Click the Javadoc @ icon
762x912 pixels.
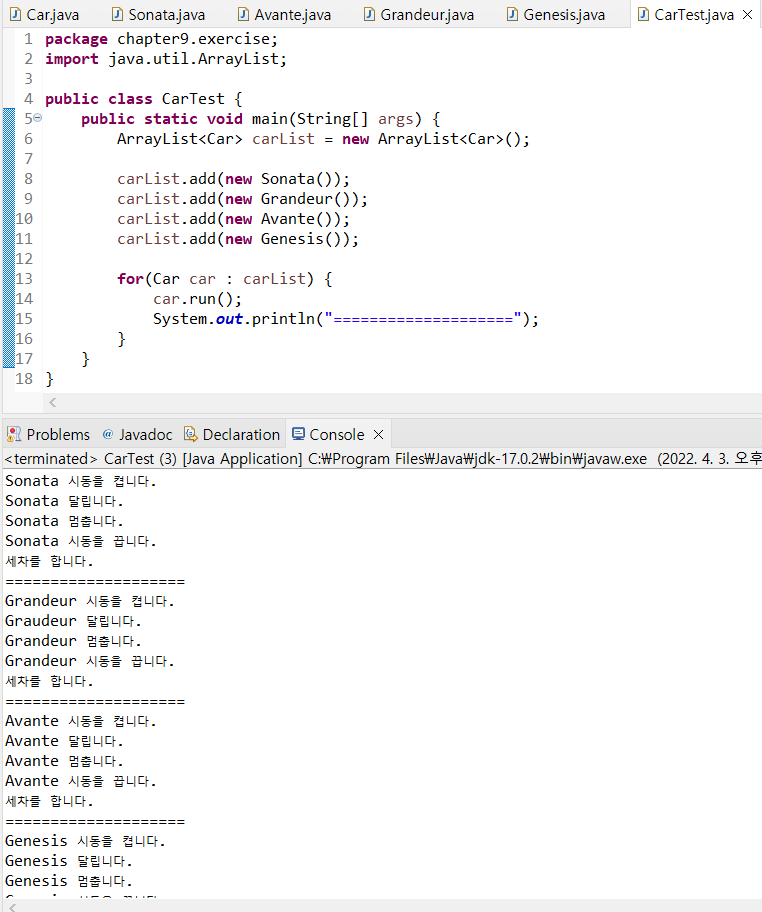click(x=108, y=434)
